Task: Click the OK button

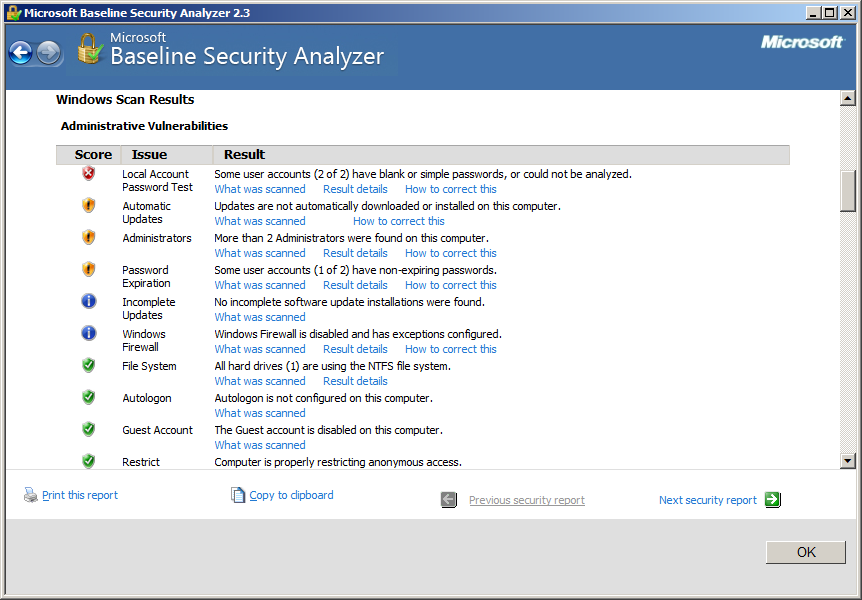Action: pyautogui.click(x=805, y=552)
